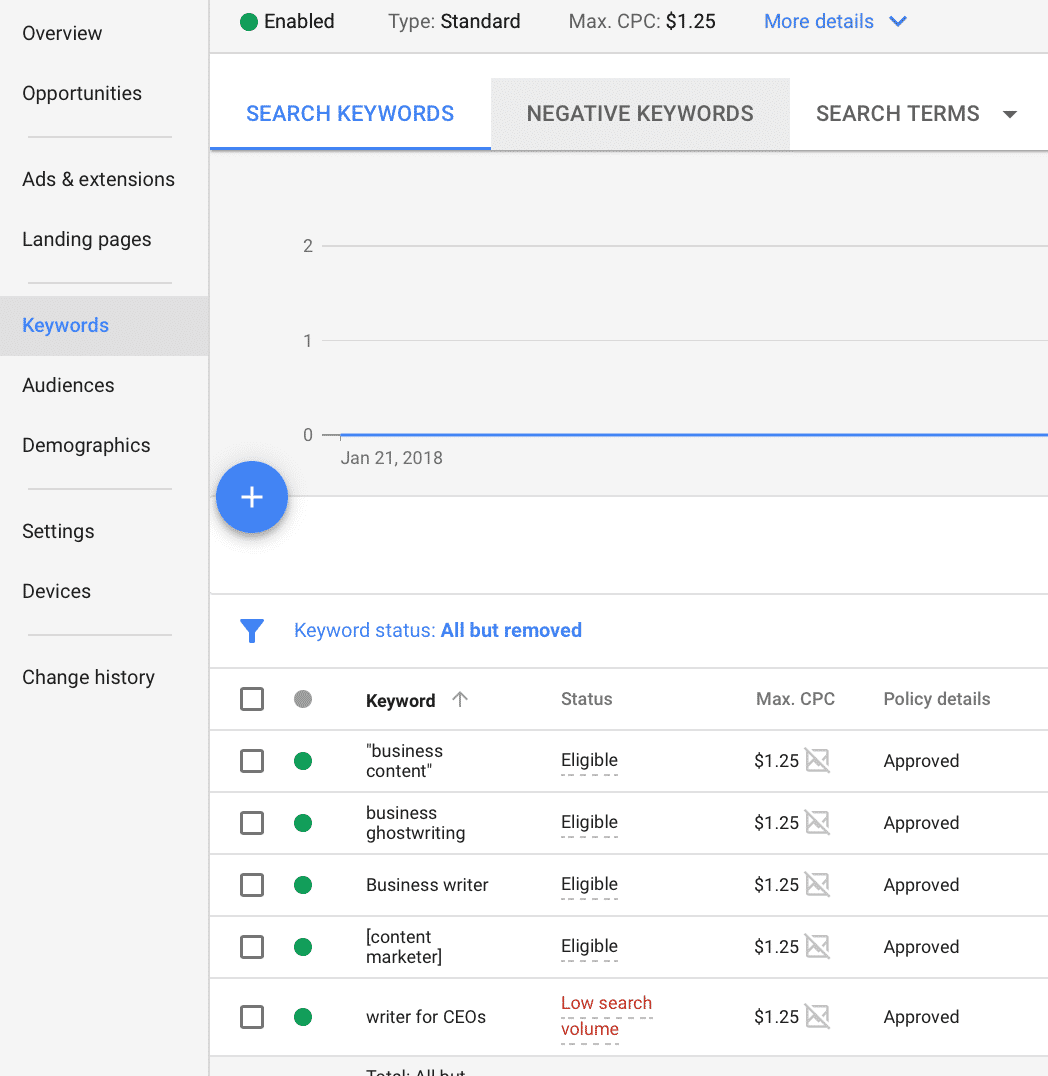Viewport: 1048px width, 1076px height.
Task: Open Devices in the sidebar
Action: tap(56, 591)
